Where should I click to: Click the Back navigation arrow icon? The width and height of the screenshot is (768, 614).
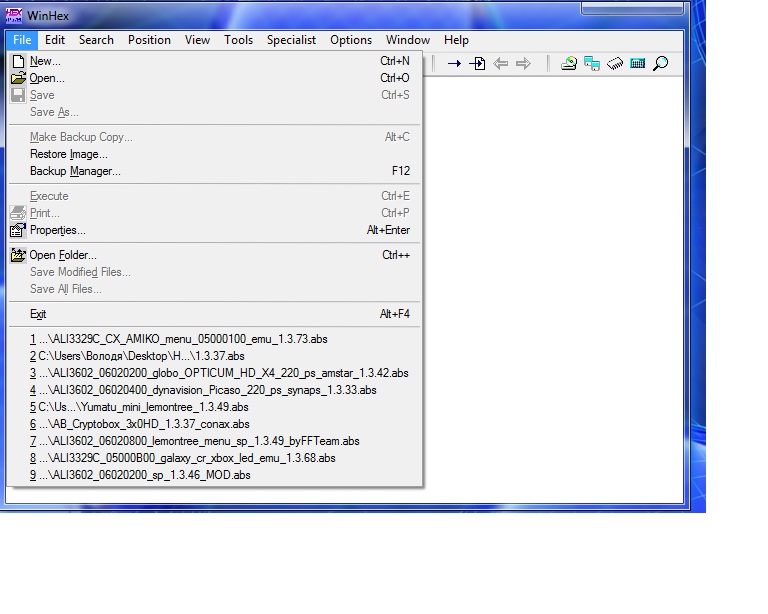tap(500, 64)
